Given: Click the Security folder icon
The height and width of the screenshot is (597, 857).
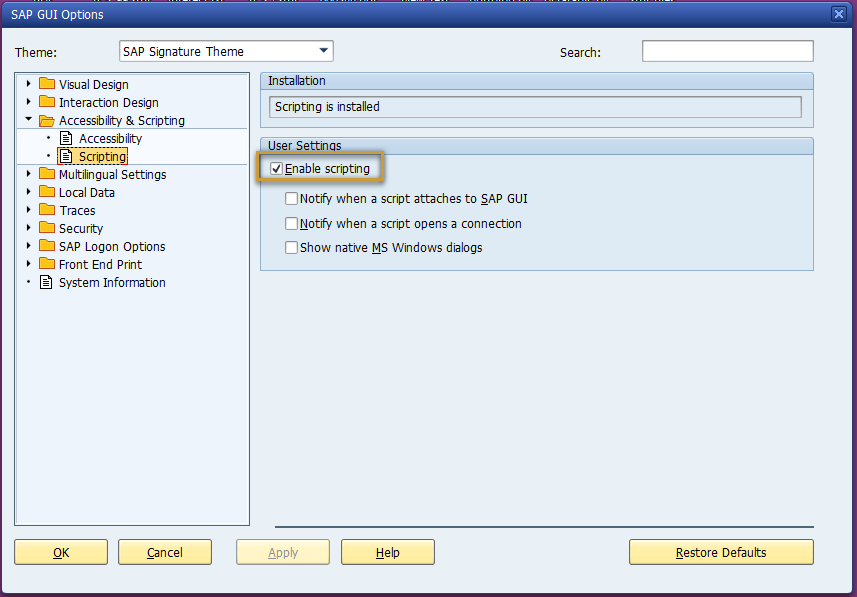Looking at the screenshot, I should coord(47,228).
